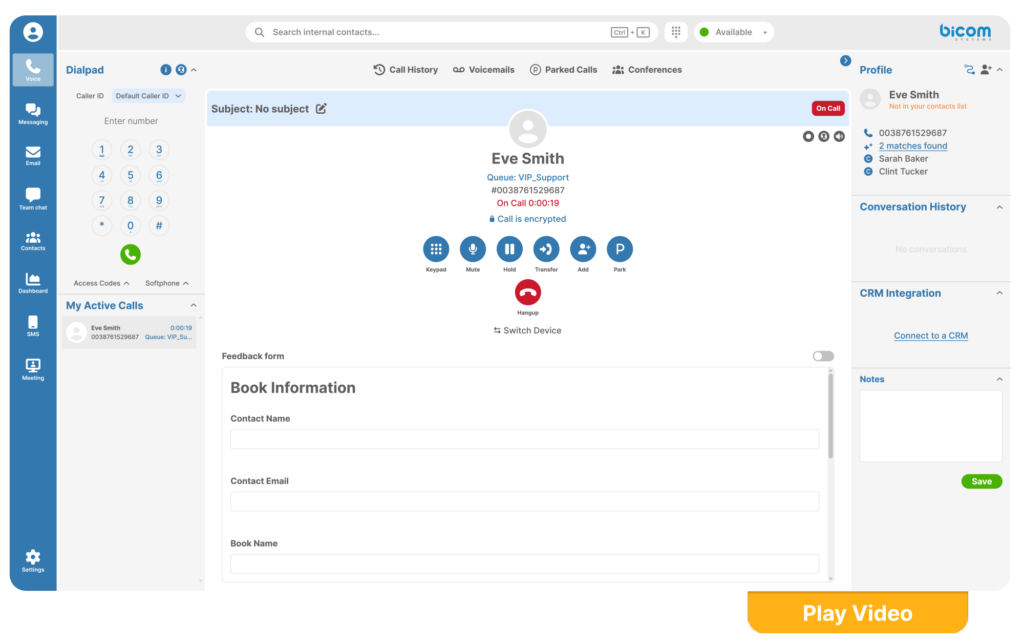
Task: Click the Profile call route icon
Action: [x=969, y=70]
